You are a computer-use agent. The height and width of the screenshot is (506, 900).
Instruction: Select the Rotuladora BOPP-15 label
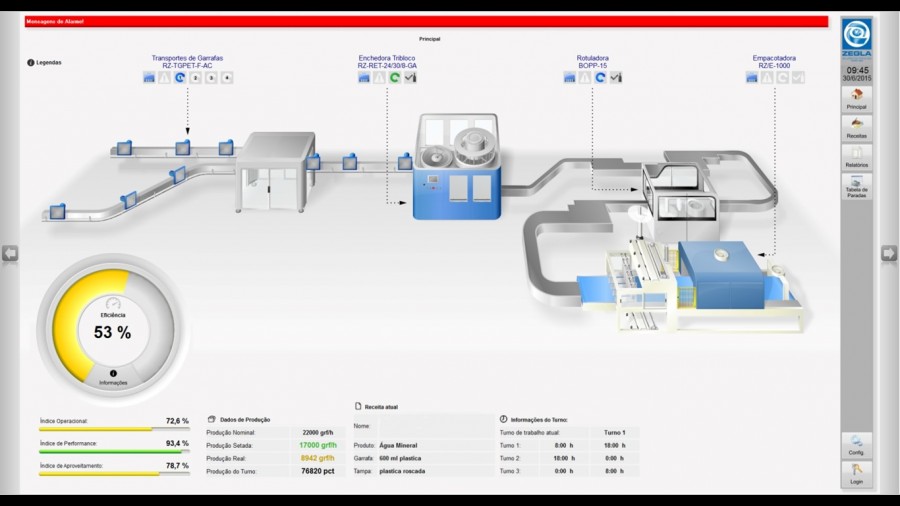592,62
